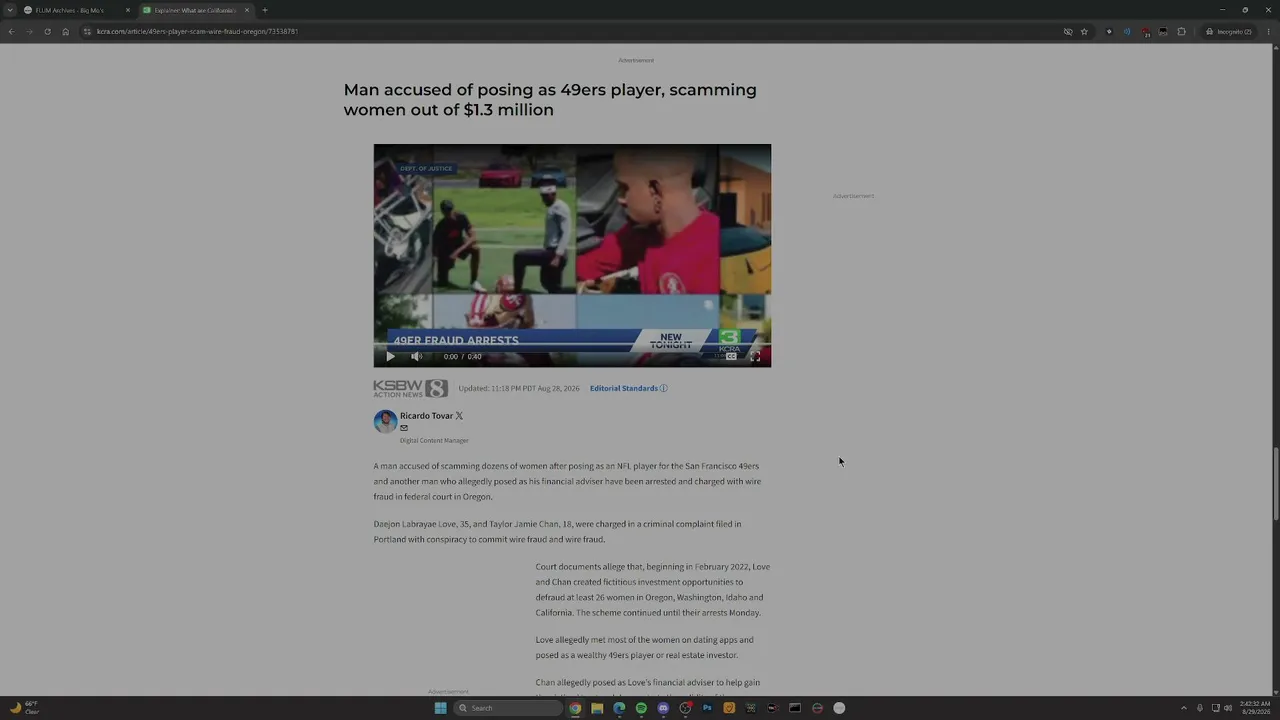Image resolution: width=1280 pixels, height=720 pixels.
Task: Launch Microsoft Edge from the taskbar
Action: pyautogui.click(x=619, y=708)
